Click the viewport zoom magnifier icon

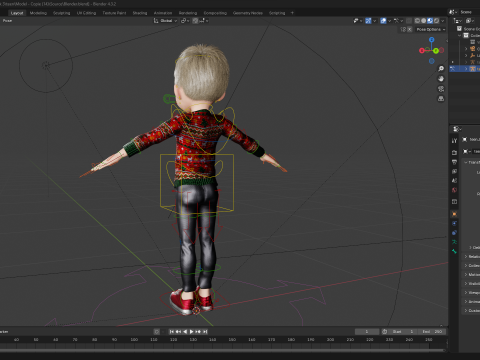tap(441, 69)
